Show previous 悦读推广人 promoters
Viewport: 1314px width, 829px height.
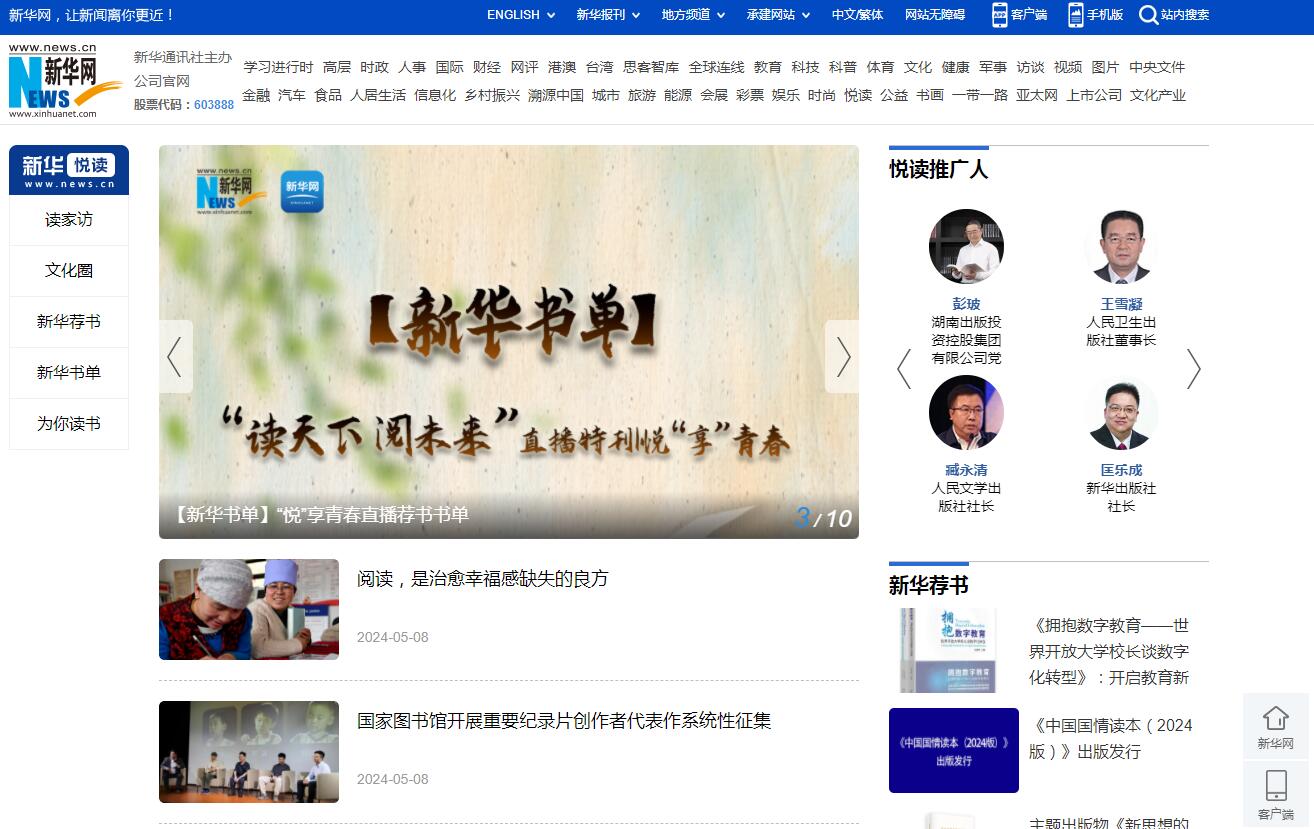tap(904, 369)
